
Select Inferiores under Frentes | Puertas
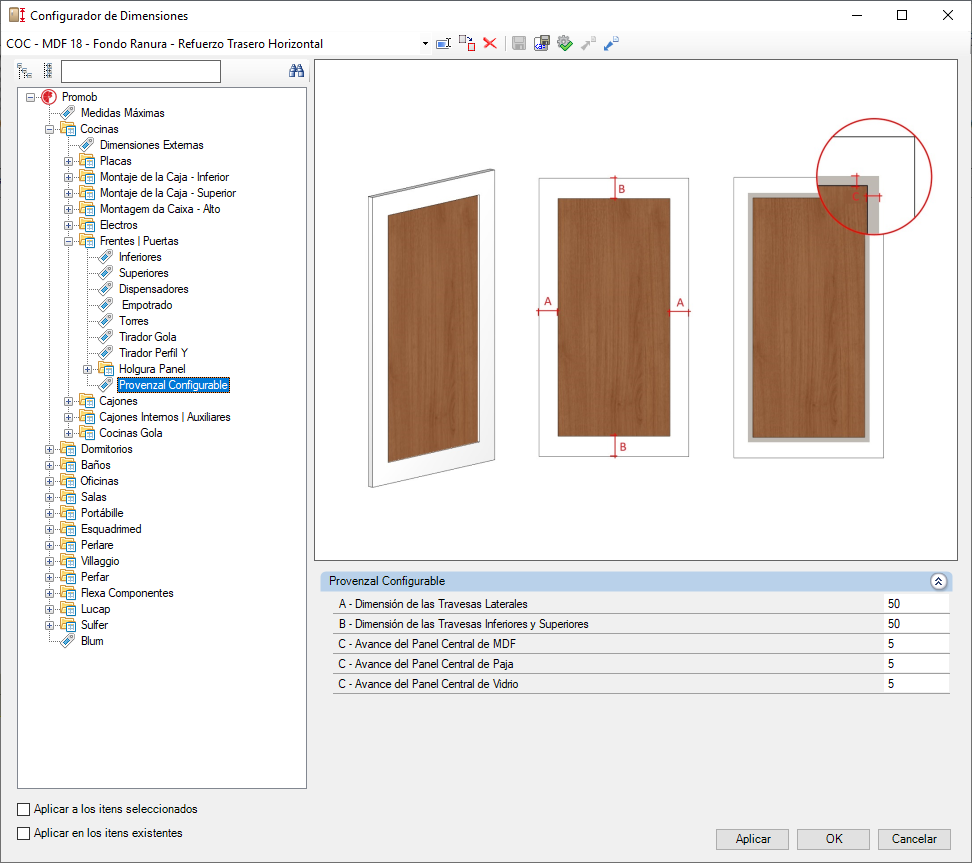(x=140, y=257)
